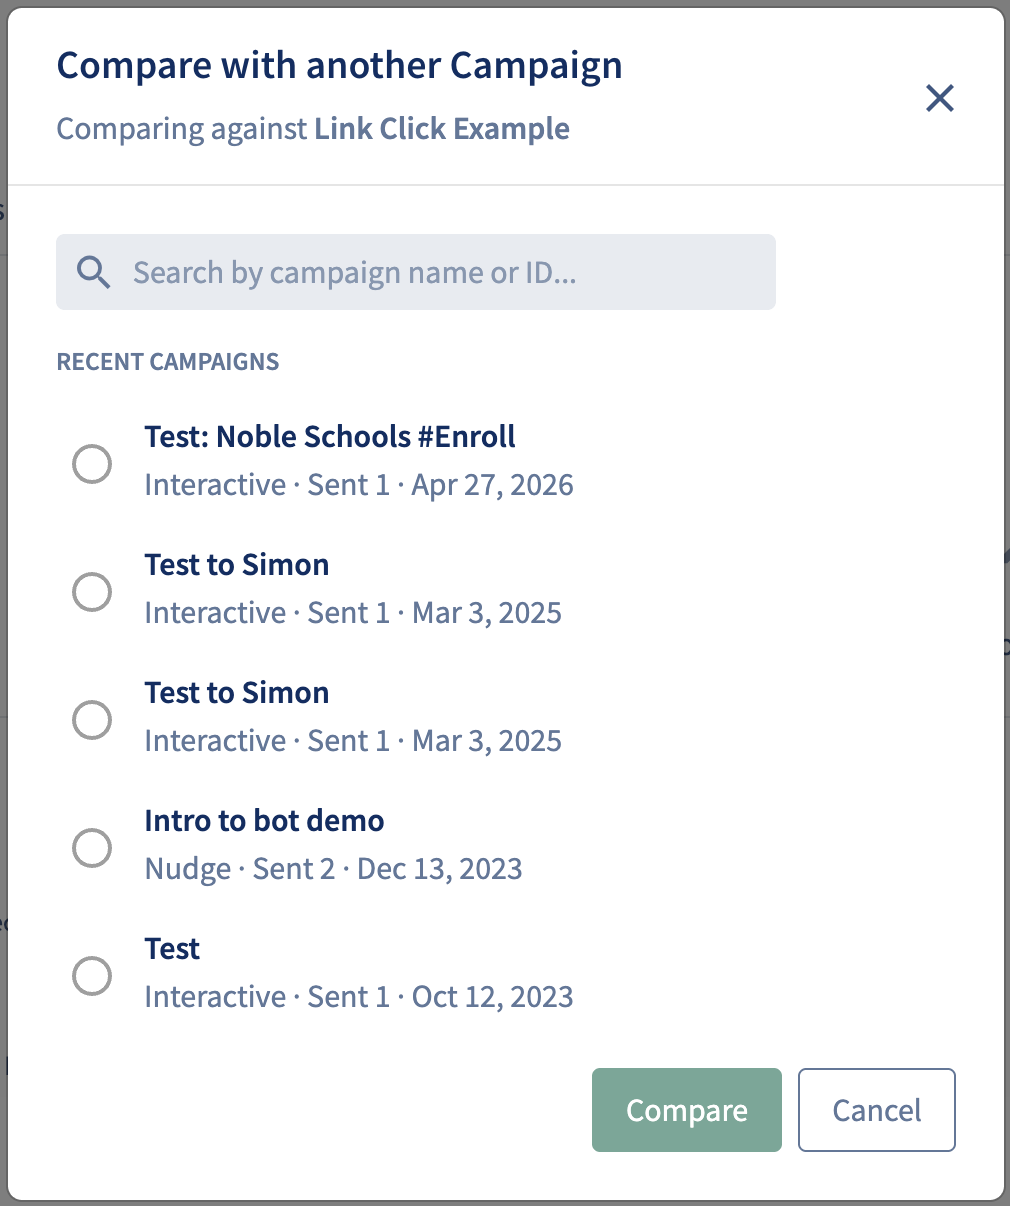Click the upper Test to Simon campaign title
Viewport: 1010px width, 1206px height.
tap(237, 565)
